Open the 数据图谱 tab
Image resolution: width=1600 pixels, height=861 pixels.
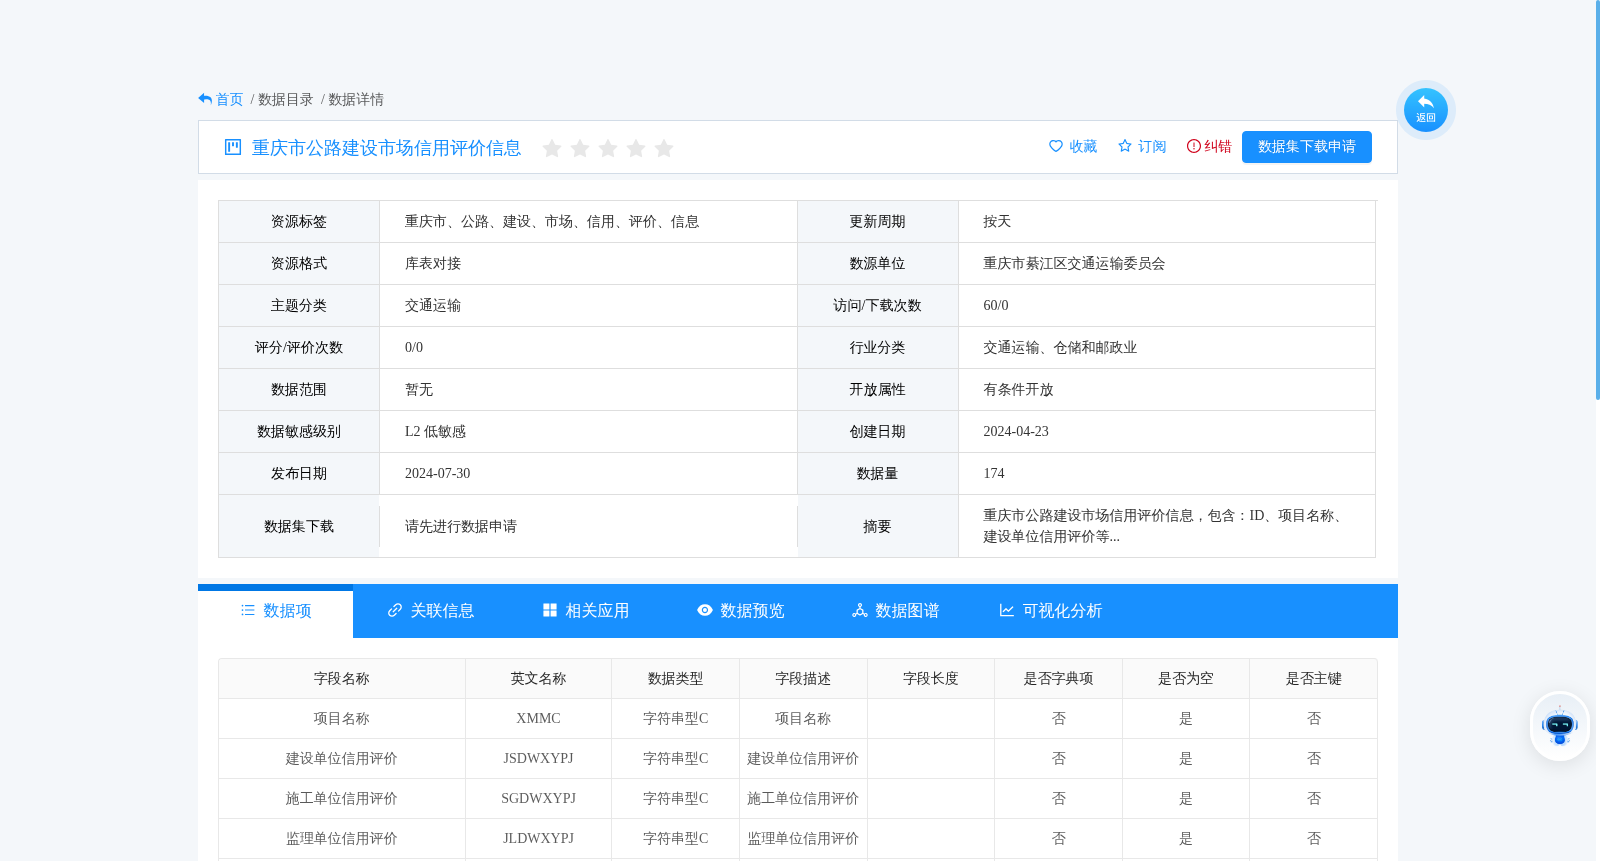coord(896,611)
